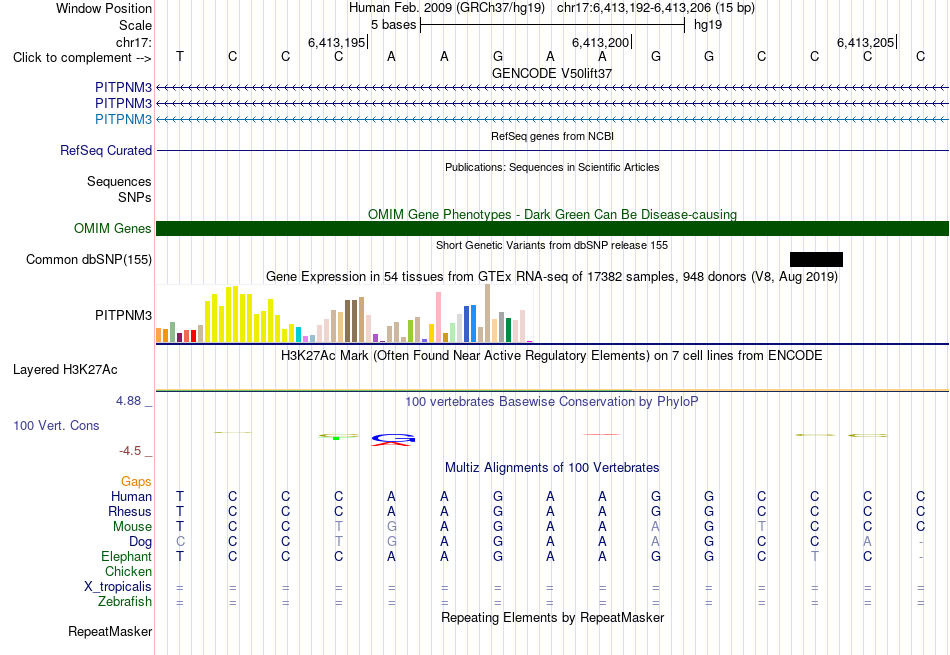950x655 pixels.
Task: Click the hg19 label next to scale bar
Action: pyautogui.click(x=708, y=25)
